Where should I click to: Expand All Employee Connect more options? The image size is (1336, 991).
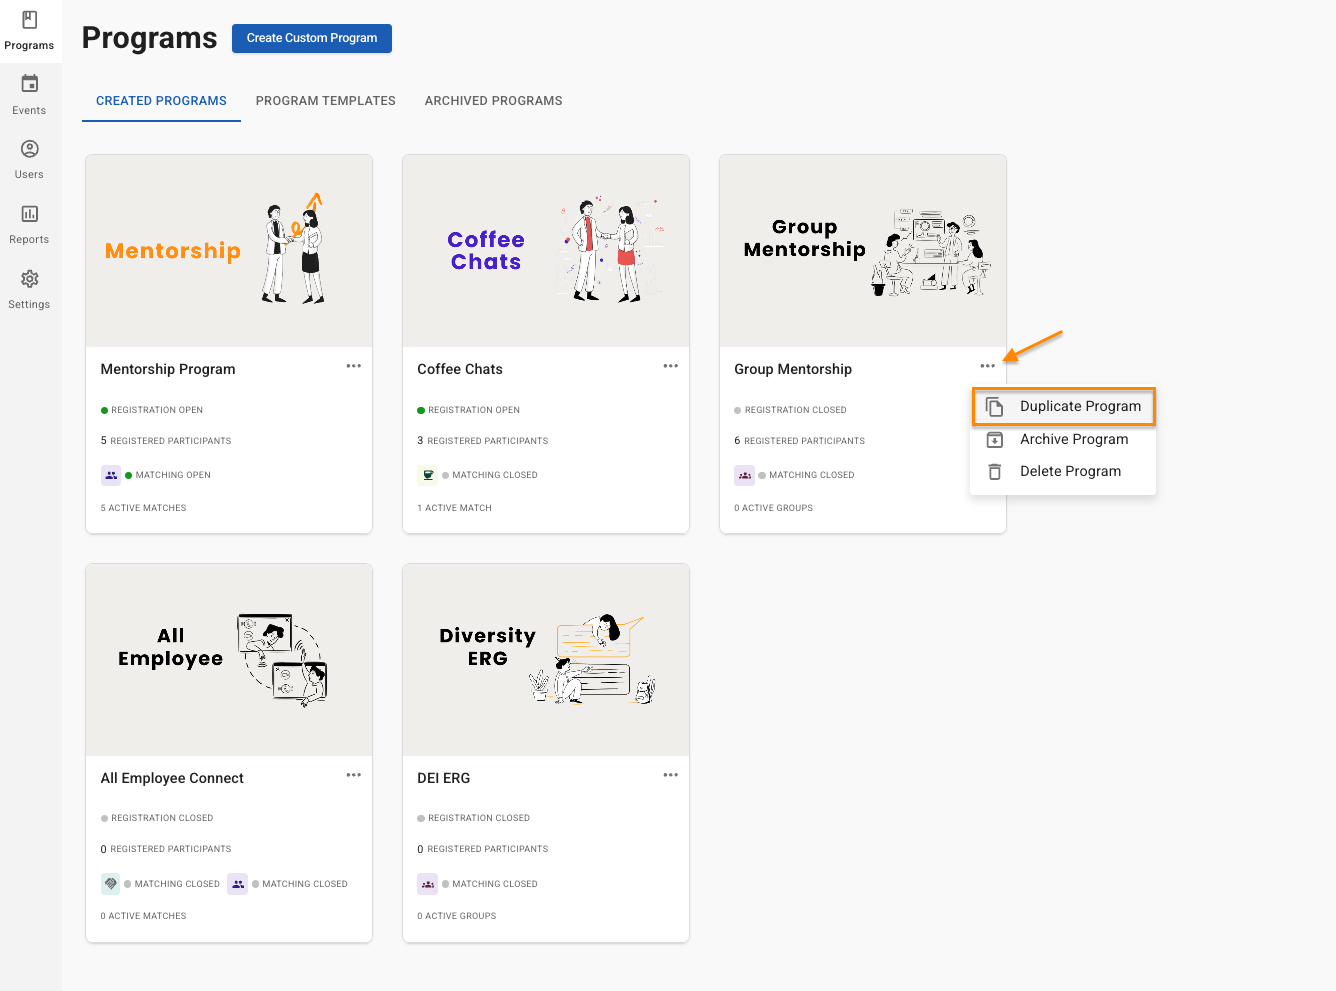pos(354,775)
